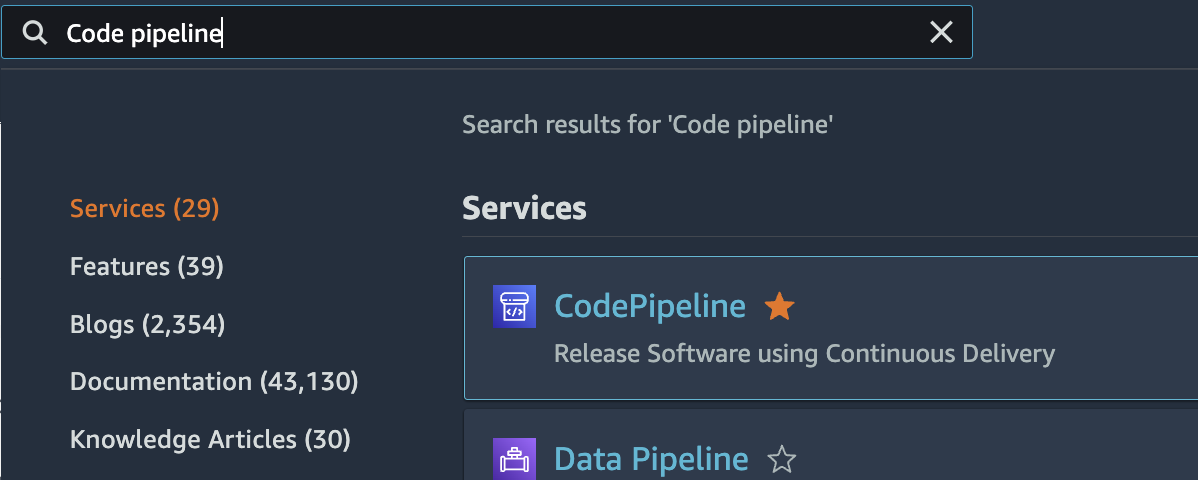Click 'Release Software using Continuous Delivery' description

(x=804, y=354)
